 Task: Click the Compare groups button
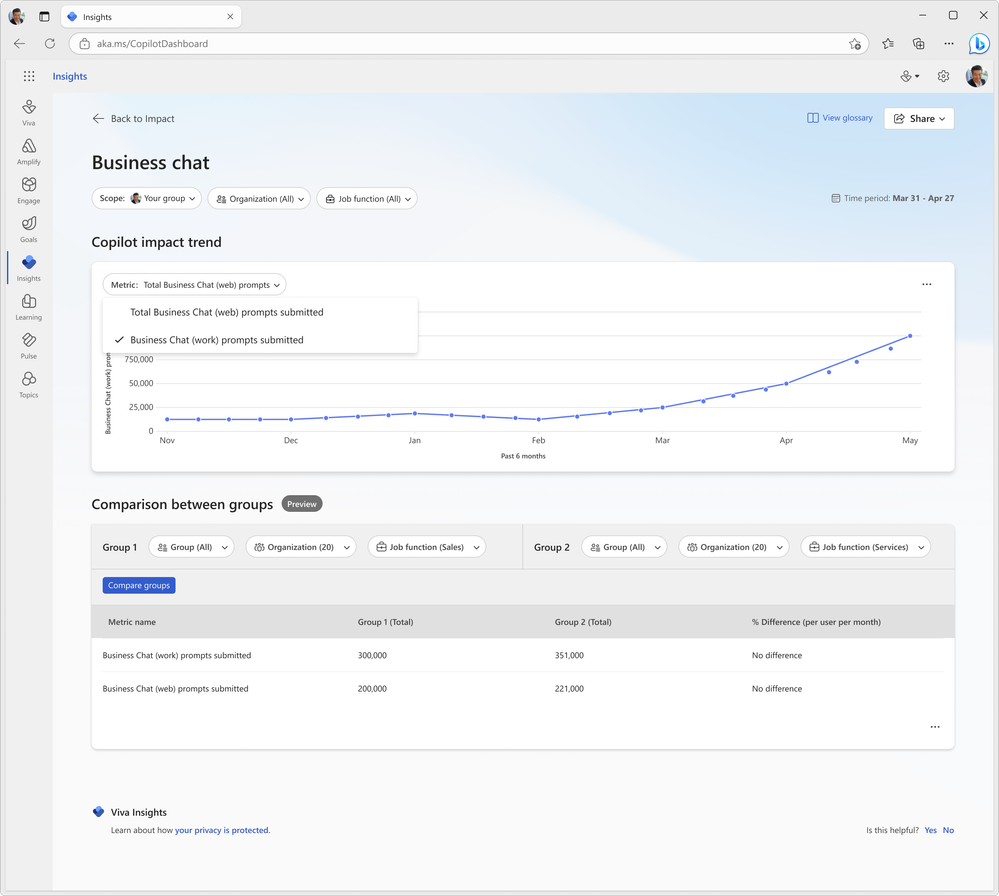[x=139, y=585]
